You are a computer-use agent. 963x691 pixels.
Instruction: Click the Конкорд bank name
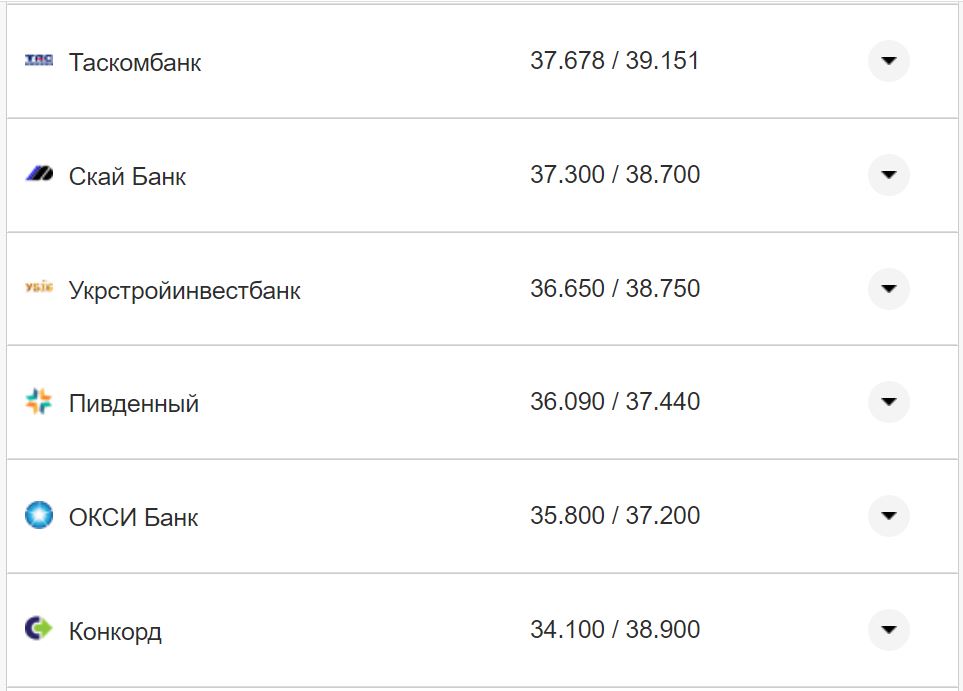point(113,629)
